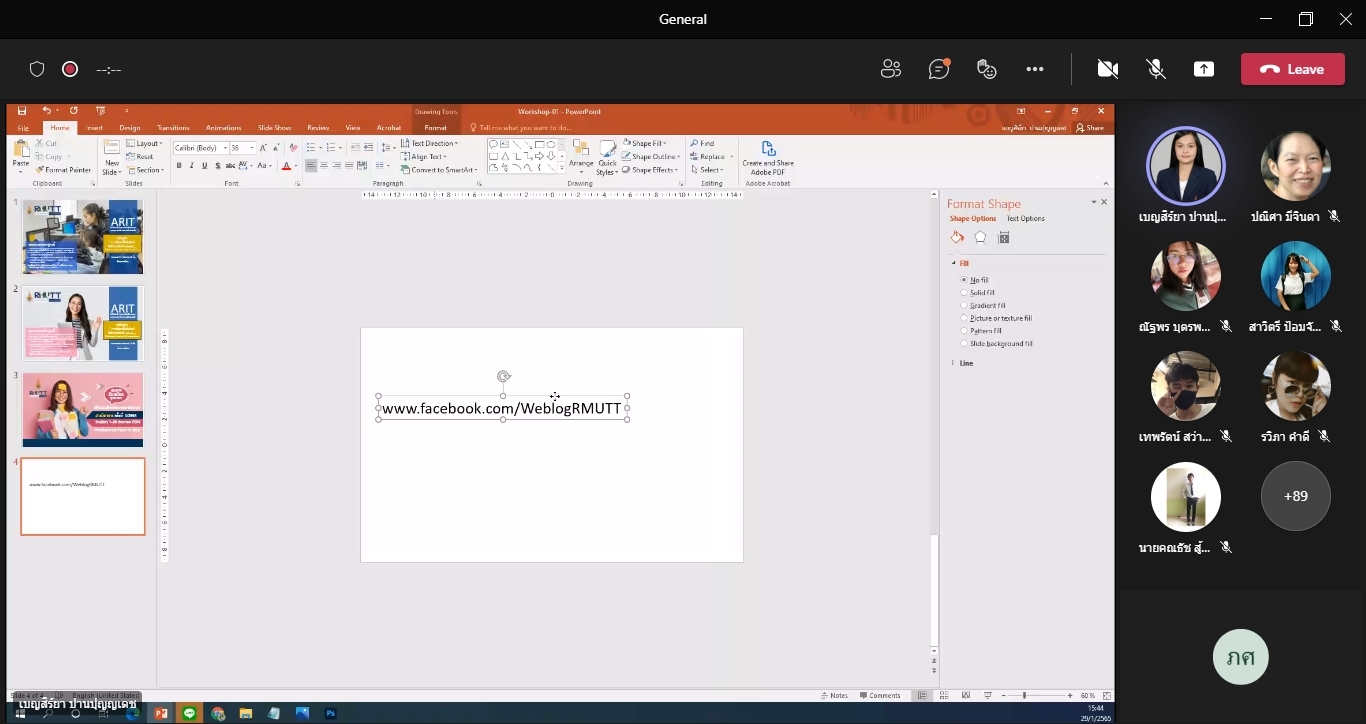Toggle underline formatting
The width and height of the screenshot is (1366, 724).
tap(205, 166)
